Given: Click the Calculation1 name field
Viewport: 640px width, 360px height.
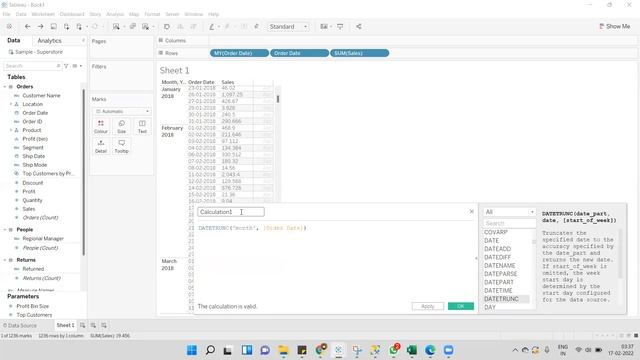Looking at the screenshot, I should (x=231, y=212).
